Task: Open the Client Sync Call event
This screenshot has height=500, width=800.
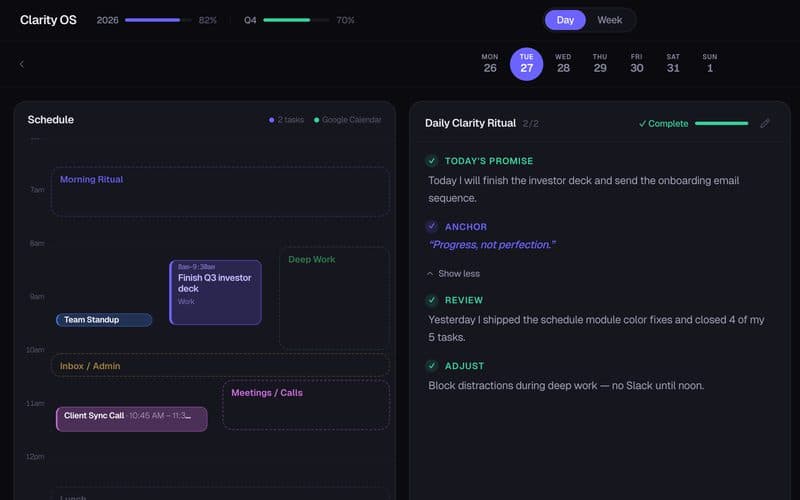Action: coord(132,419)
